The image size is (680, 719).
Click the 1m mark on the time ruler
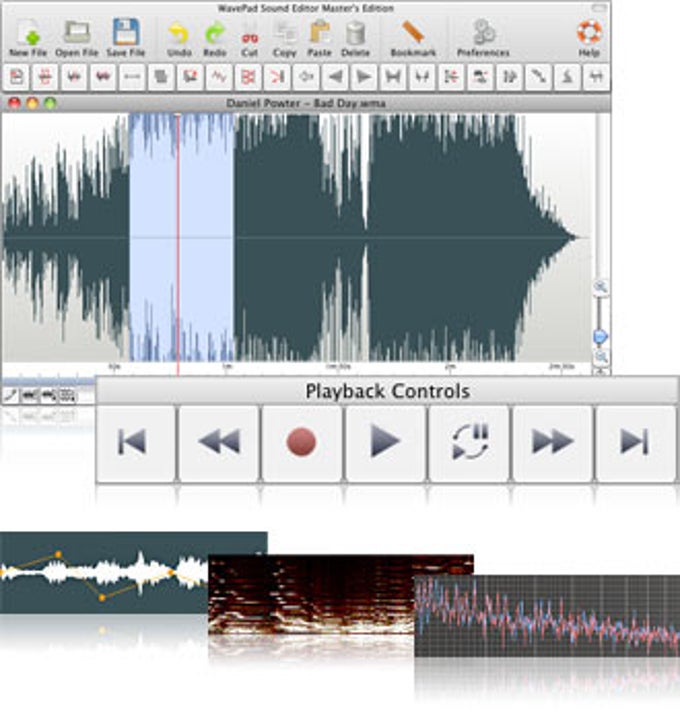pyautogui.click(x=227, y=366)
